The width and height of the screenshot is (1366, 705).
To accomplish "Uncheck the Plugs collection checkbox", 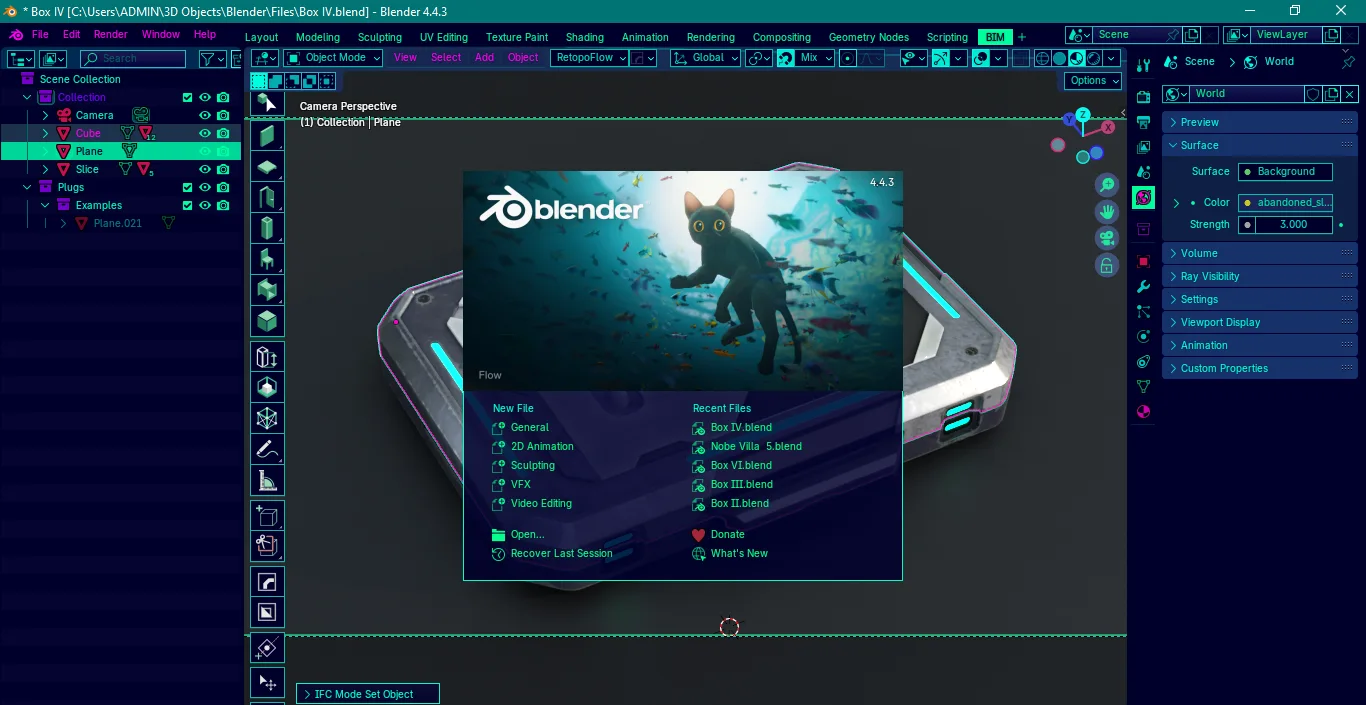I will pyautogui.click(x=187, y=188).
